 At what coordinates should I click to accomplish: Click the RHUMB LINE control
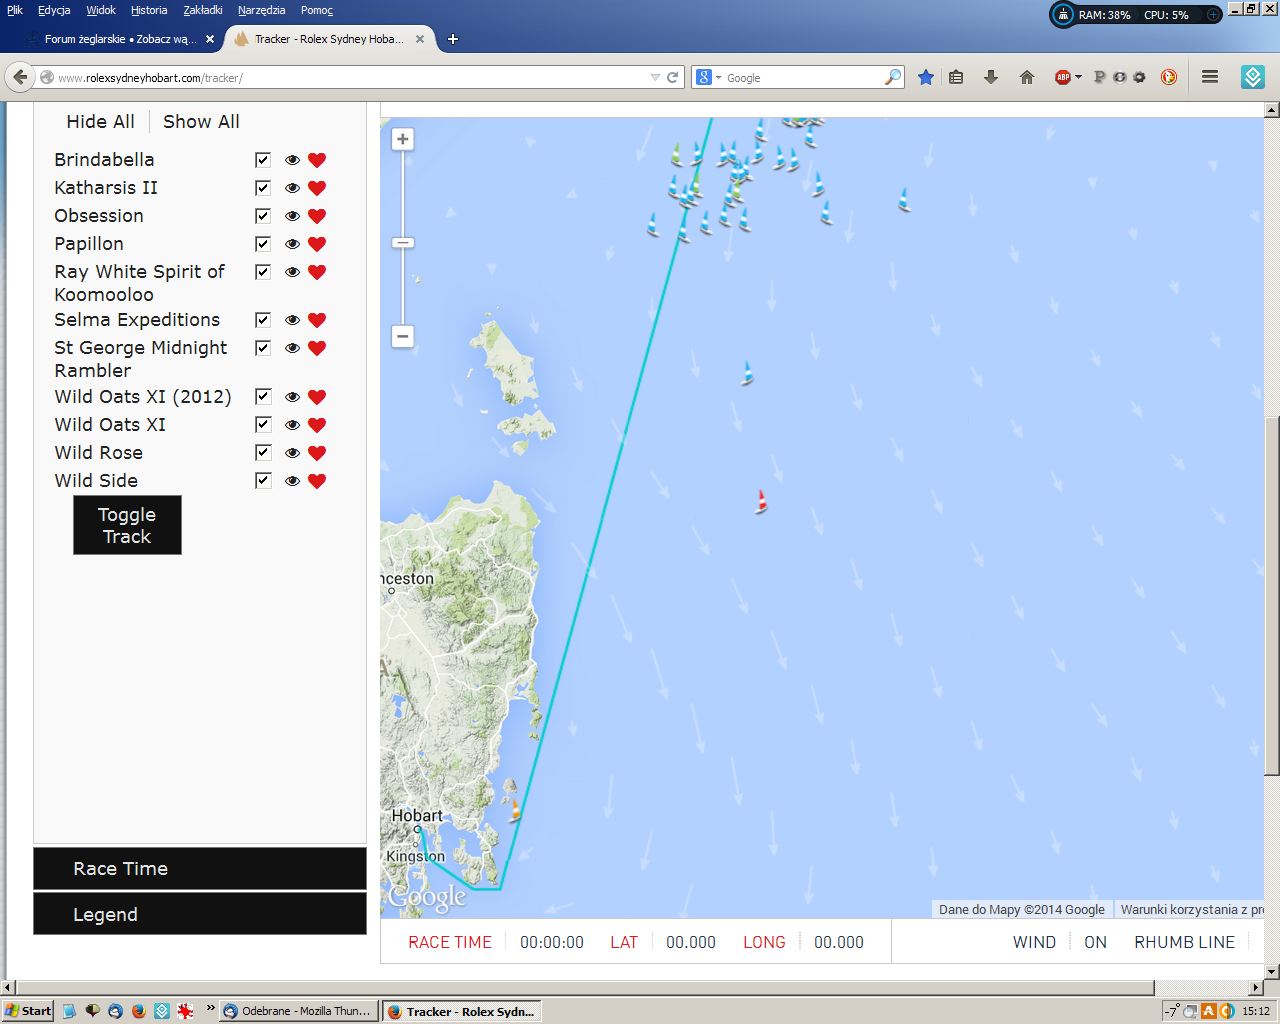coord(1184,942)
